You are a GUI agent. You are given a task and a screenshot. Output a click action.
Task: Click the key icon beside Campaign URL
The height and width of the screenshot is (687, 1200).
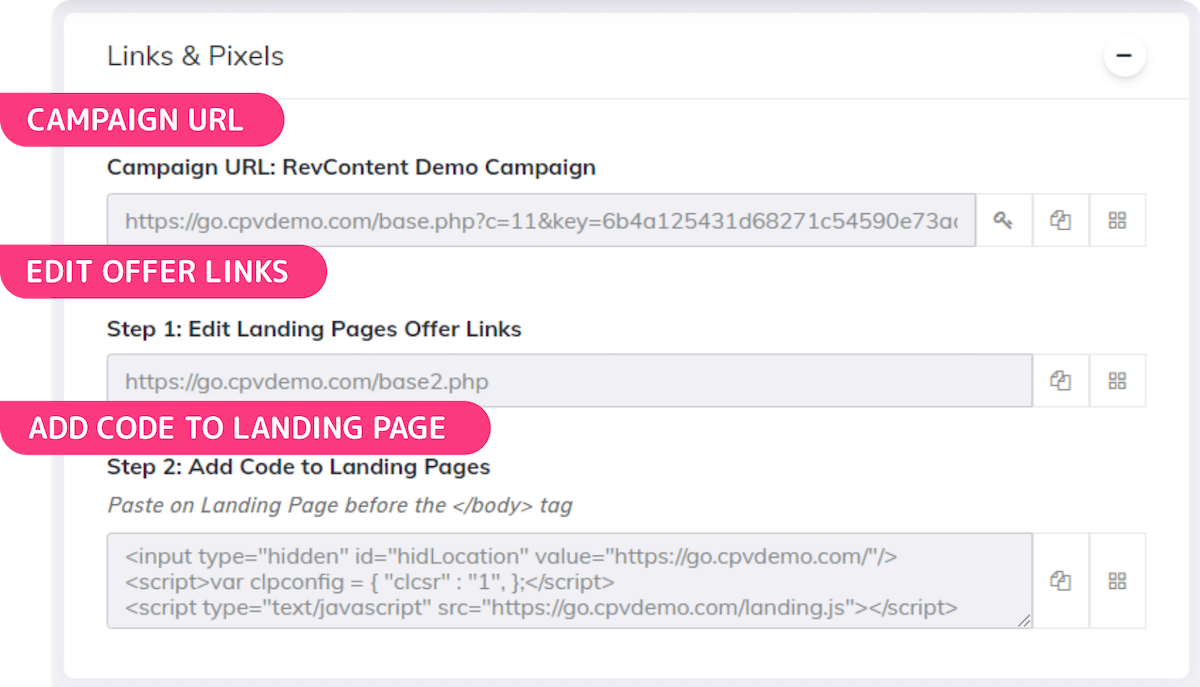click(x=1004, y=220)
